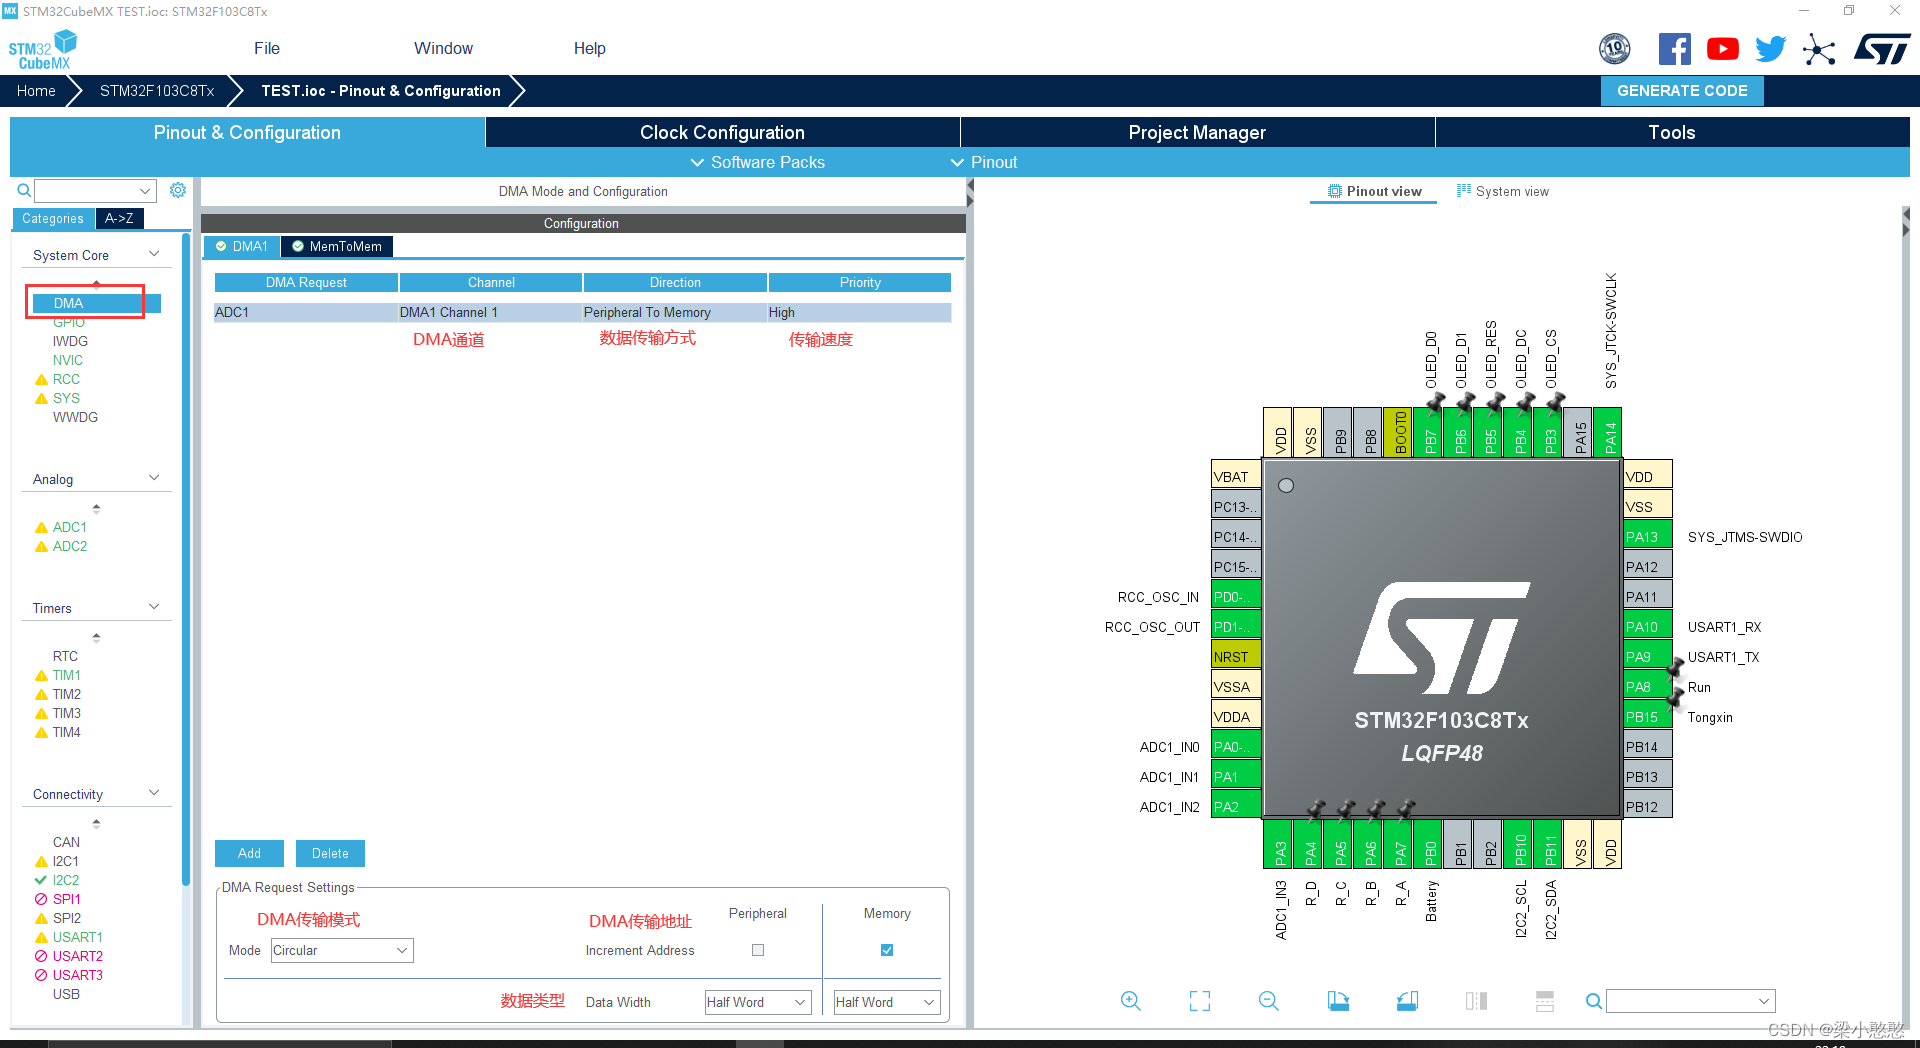The height and width of the screenshot is (1048, 1920).
Task: Select ADC1 in Analog category
Action: tap(69, 527)
